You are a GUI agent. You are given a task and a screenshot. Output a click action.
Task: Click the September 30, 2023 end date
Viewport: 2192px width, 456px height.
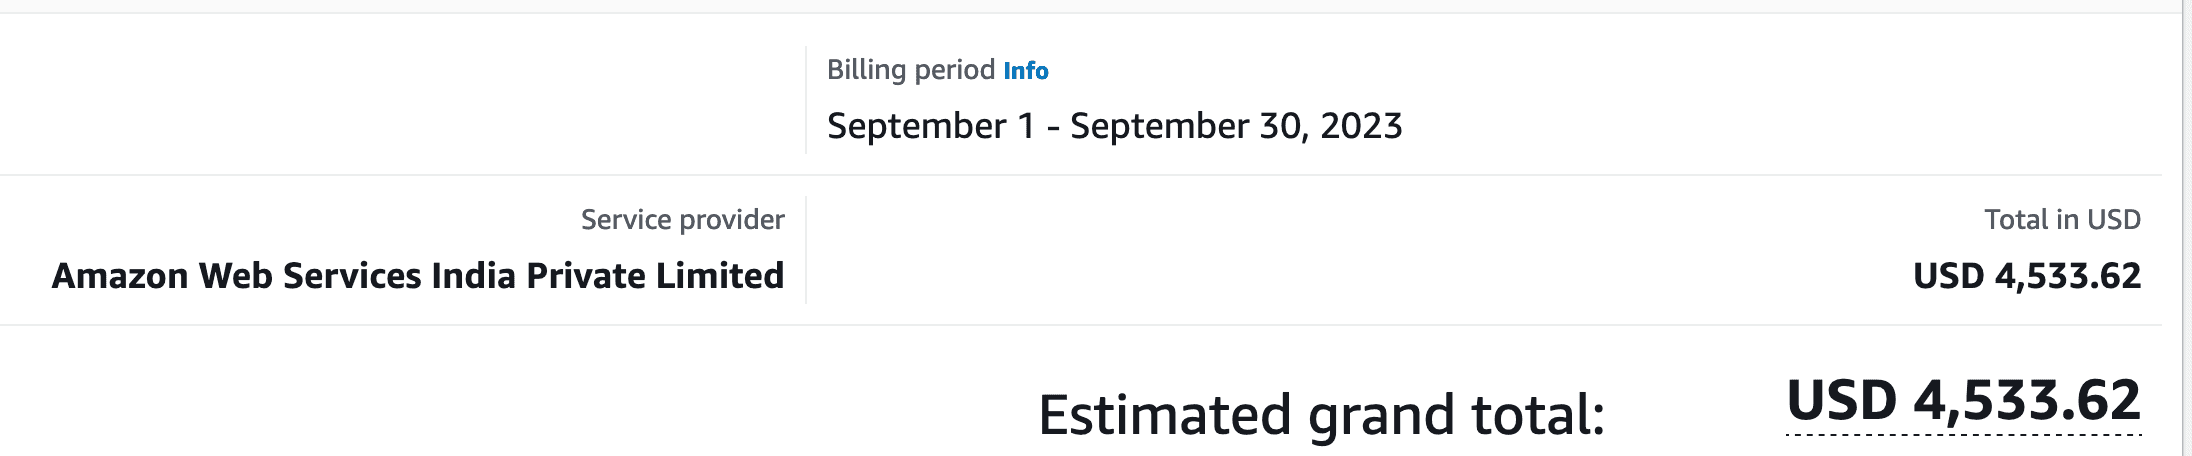(x=1236, y=126)
